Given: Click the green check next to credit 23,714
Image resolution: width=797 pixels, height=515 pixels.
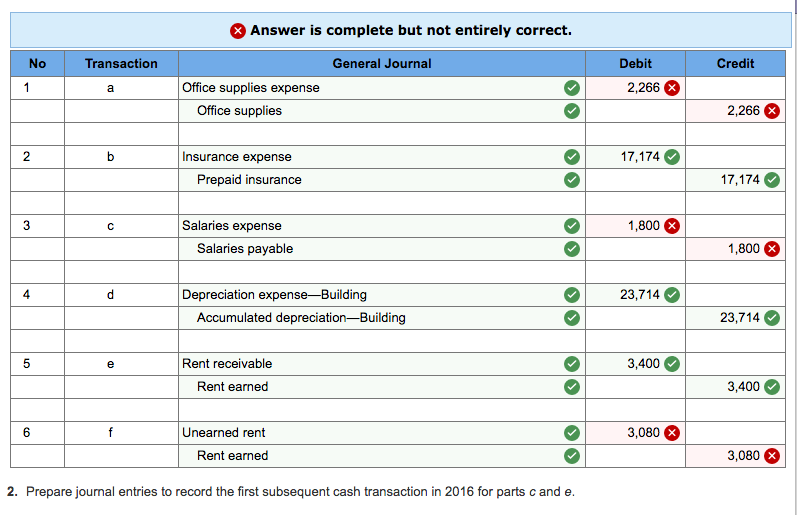Looking at the screenshot, I should [x=771, y=318].
